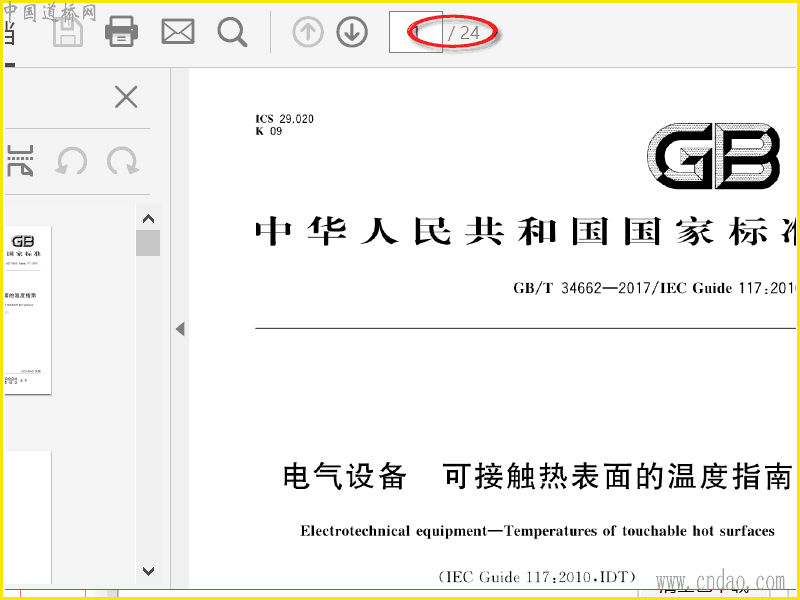This screenshot has height=600, width=800.
Task: Click the K 09 classification text
Action: pos(269,131)
